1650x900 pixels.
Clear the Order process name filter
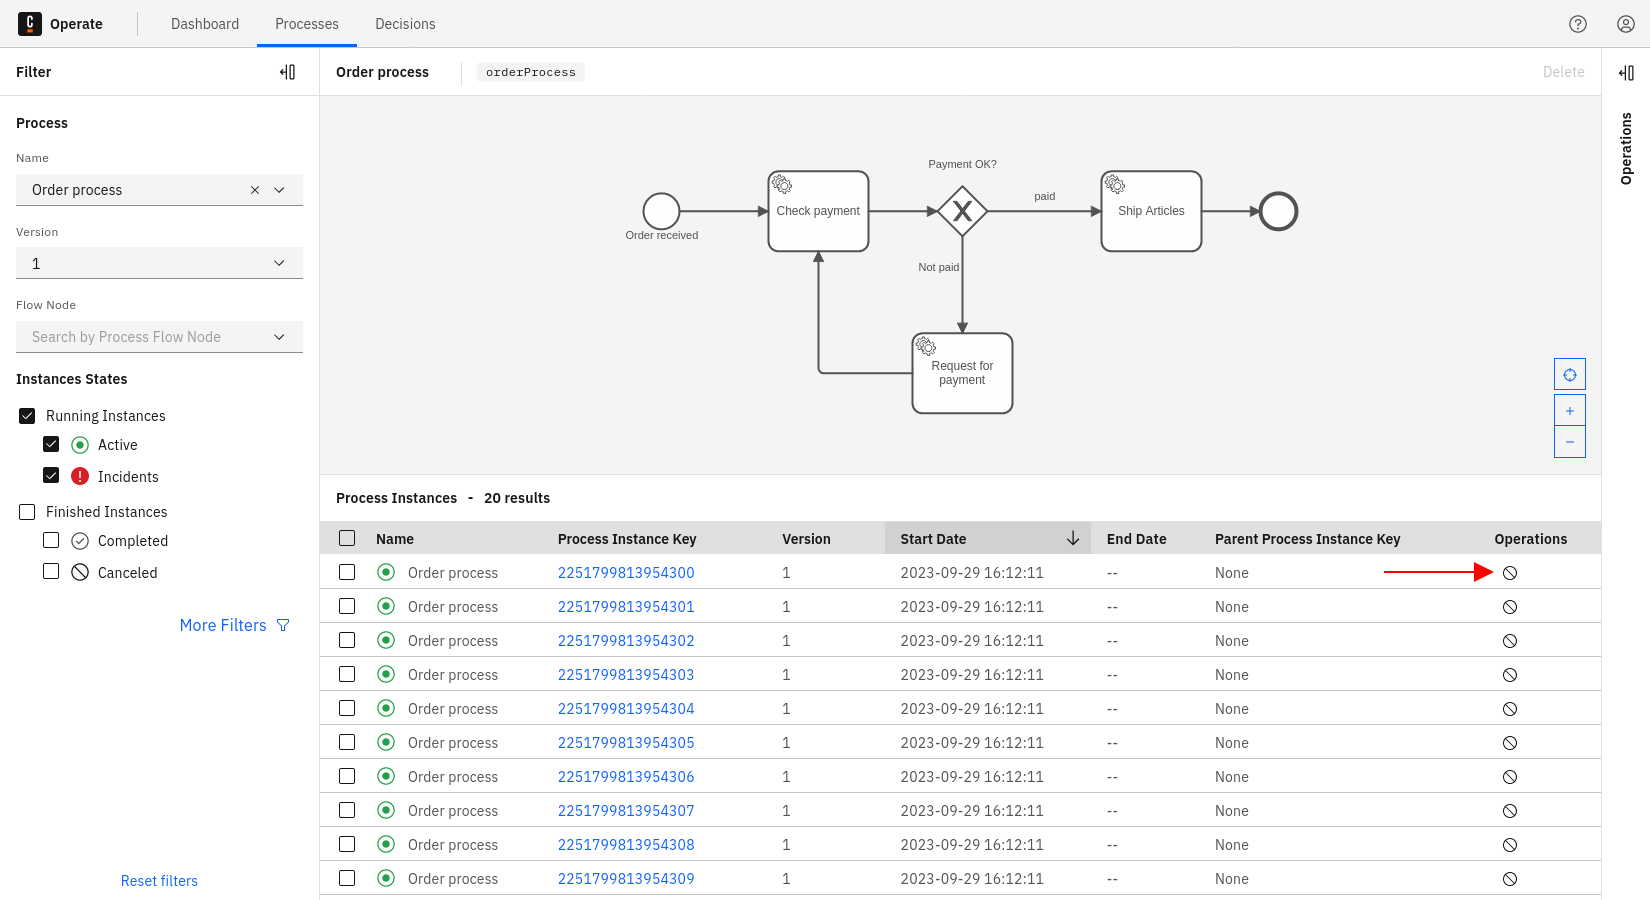click(x=255, y=189)
